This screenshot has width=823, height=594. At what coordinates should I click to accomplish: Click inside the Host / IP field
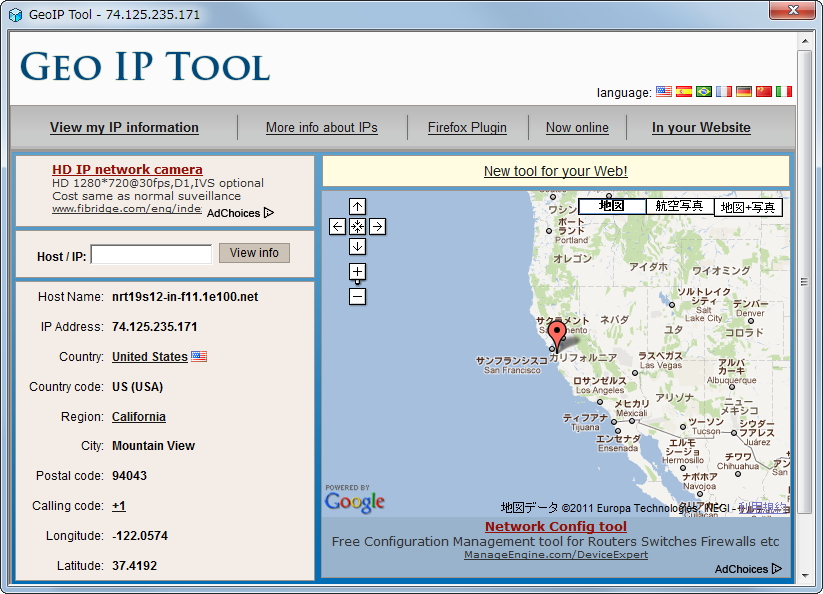[150, 253]
